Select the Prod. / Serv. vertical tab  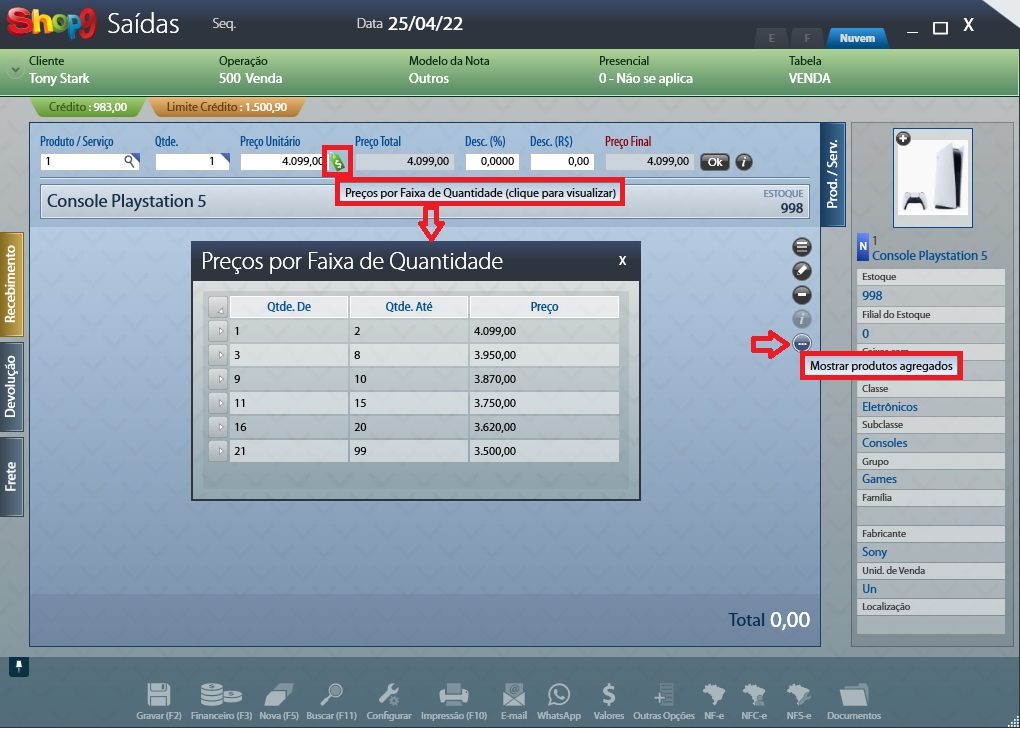pyautogui.click(x=833, y=174)
